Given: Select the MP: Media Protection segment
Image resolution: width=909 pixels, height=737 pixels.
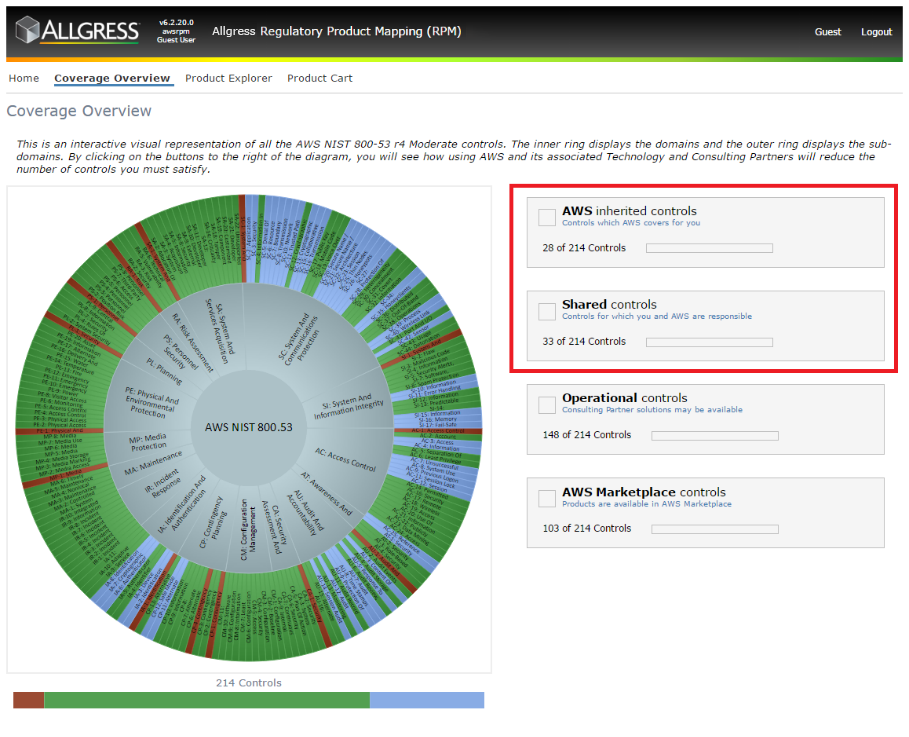Looking at the screenshot, I should (x=148, y=442).
